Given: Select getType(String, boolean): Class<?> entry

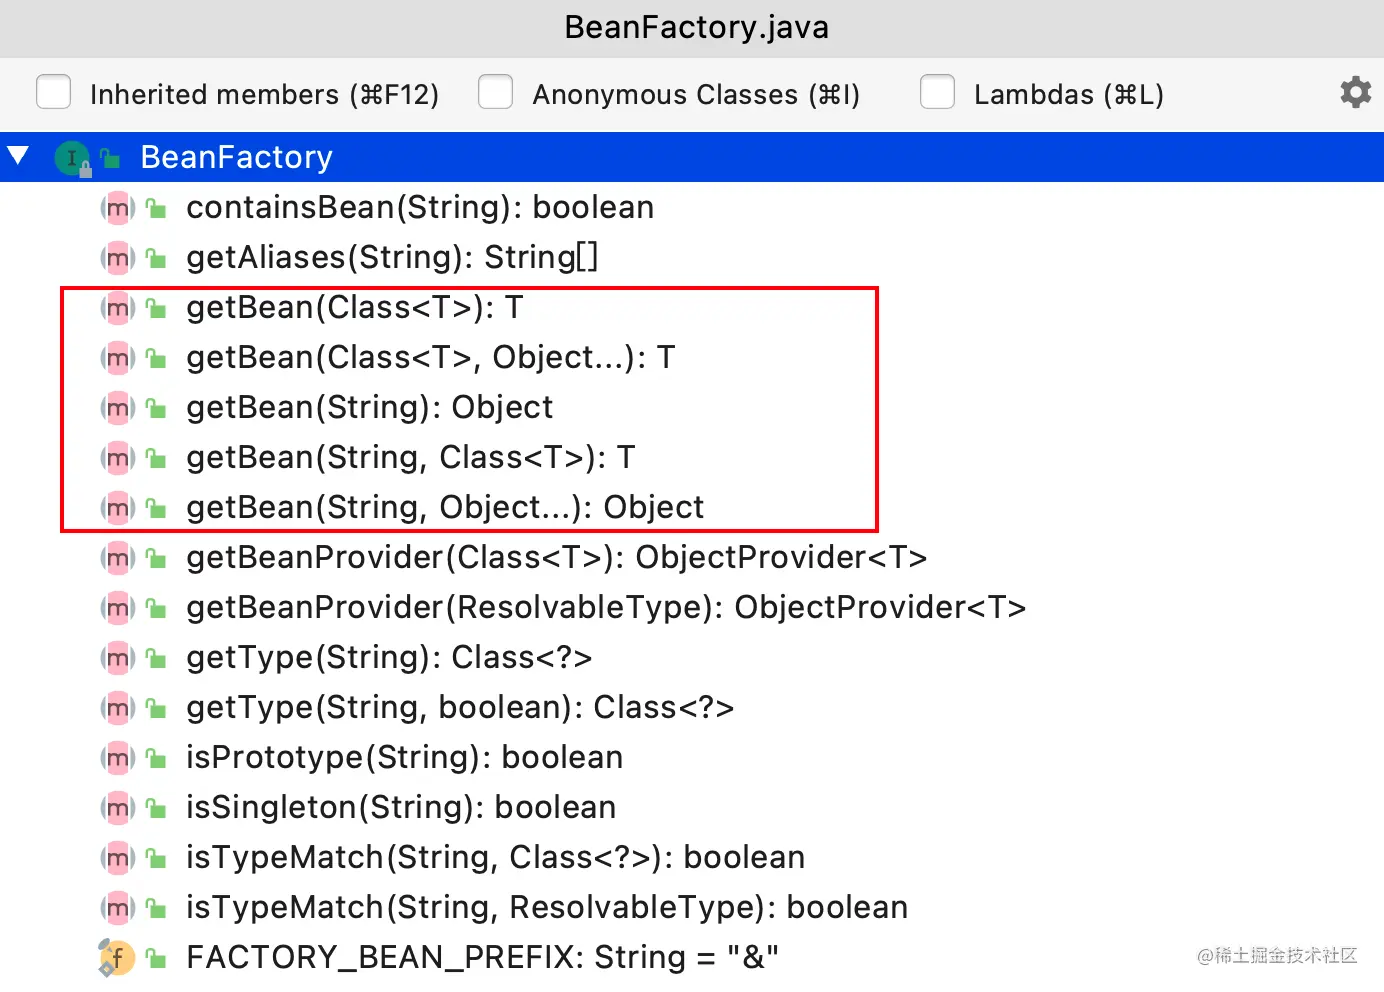Looking at the screenshot, I should coord(459,708).
